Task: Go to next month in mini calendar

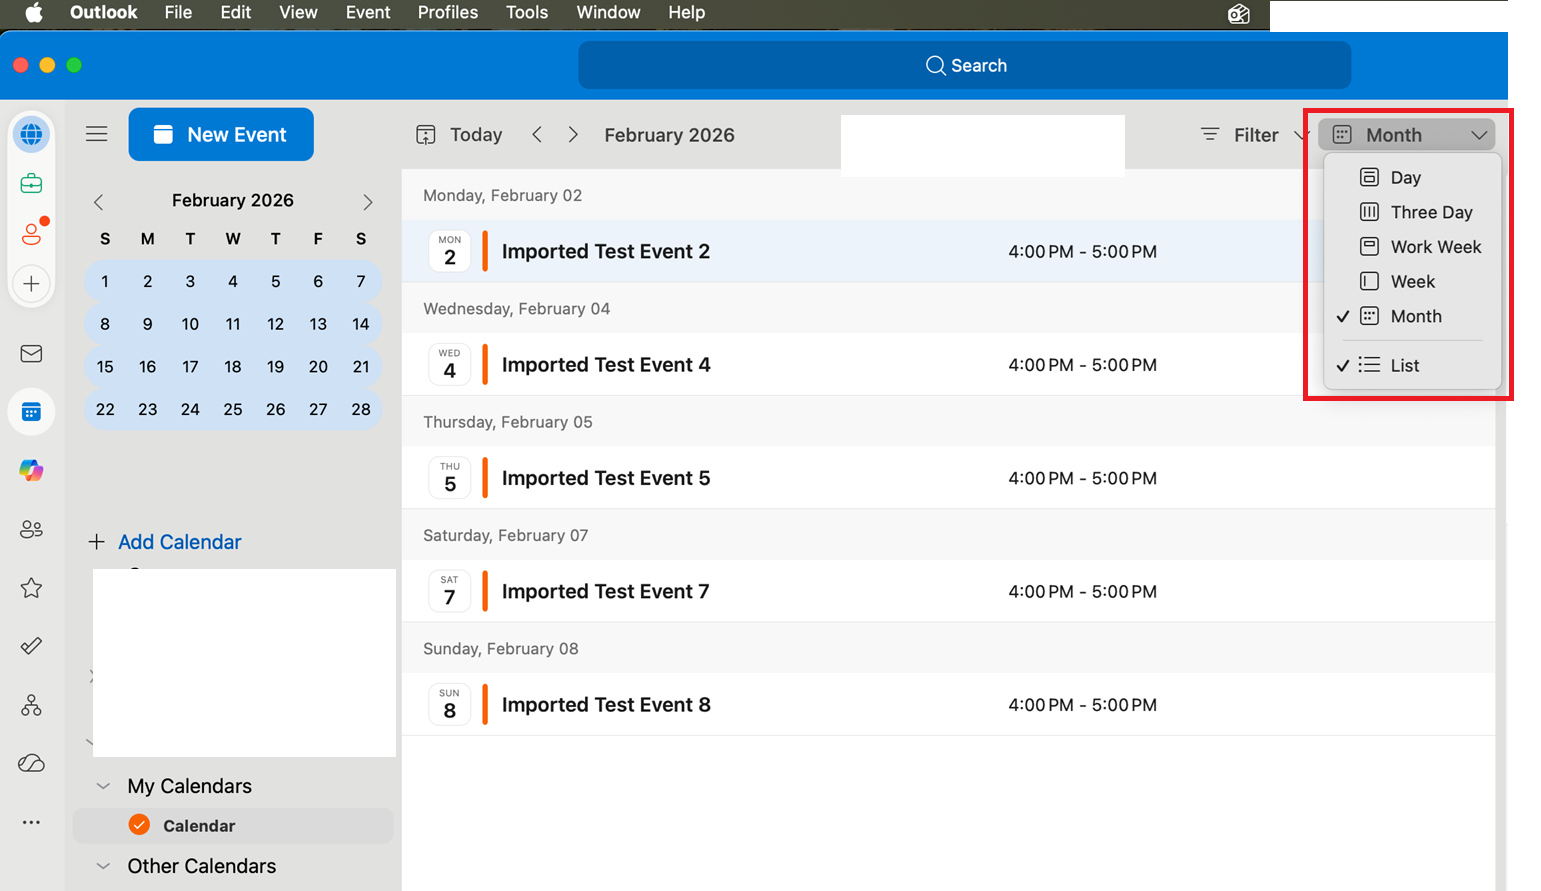Action: (368, 202)
